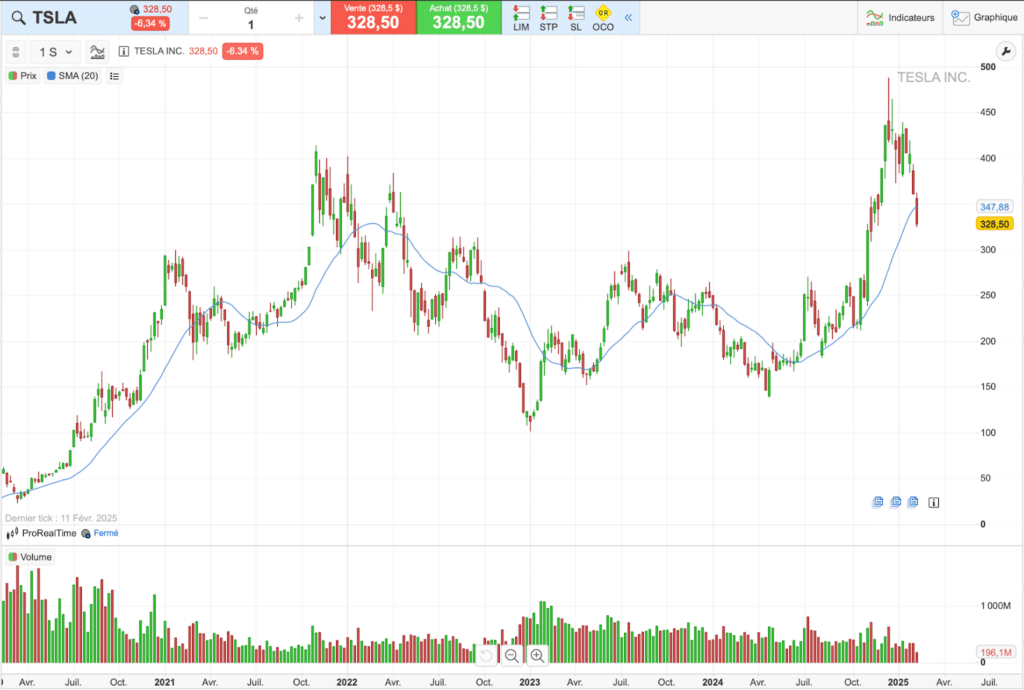Click the second blue copy-chart icon
This screenshot has width=1024, height=690.
896,502
